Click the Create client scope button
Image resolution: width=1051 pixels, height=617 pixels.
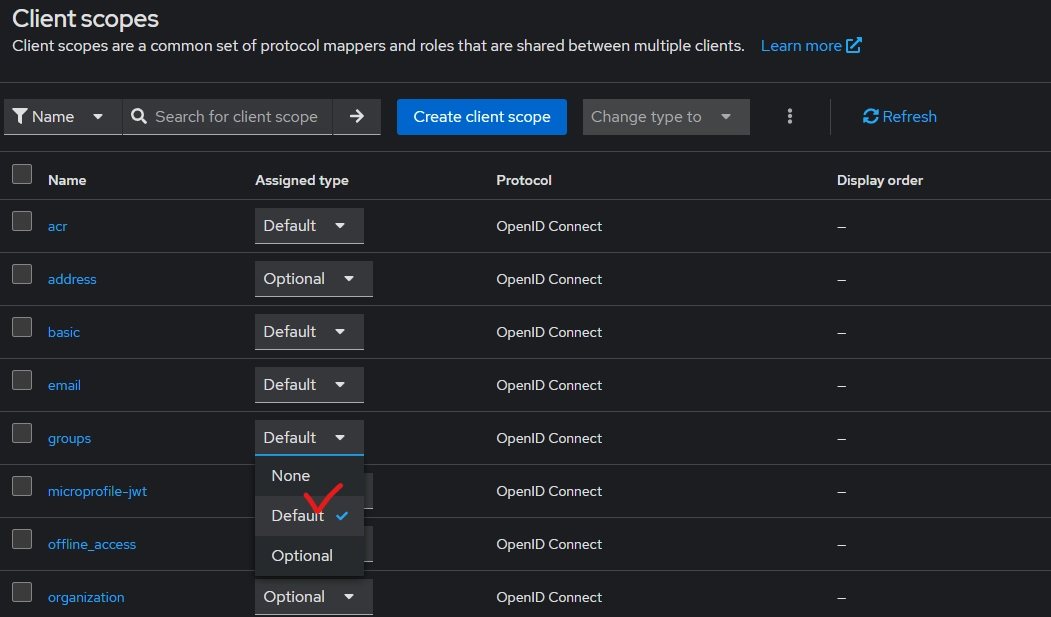482,117
